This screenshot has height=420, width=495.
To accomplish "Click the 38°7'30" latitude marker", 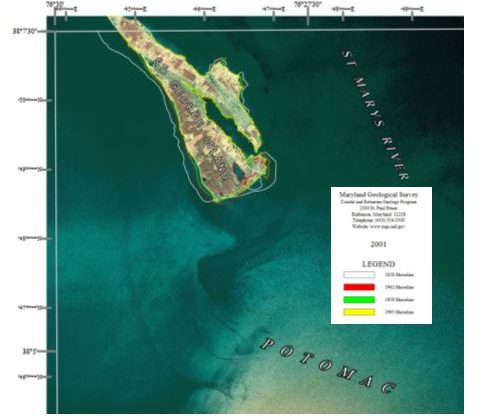I will point(29,31).
